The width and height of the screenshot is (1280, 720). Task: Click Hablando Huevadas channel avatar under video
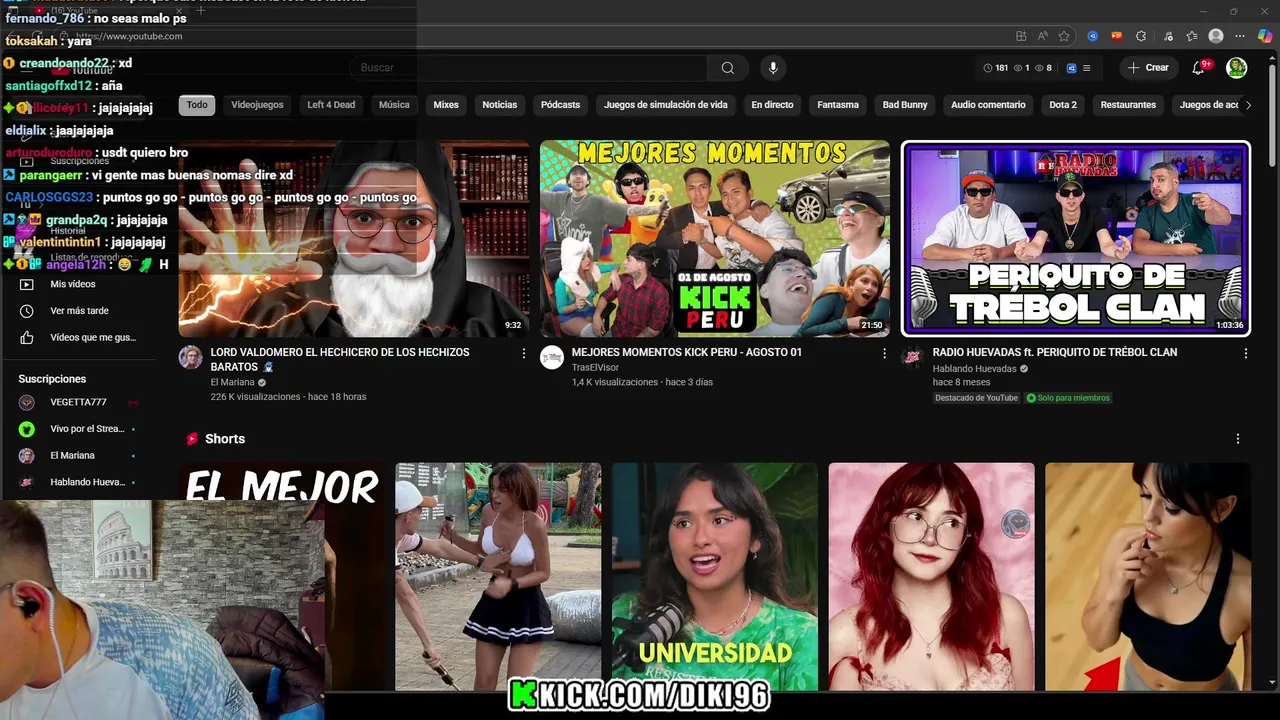(913, 358)
